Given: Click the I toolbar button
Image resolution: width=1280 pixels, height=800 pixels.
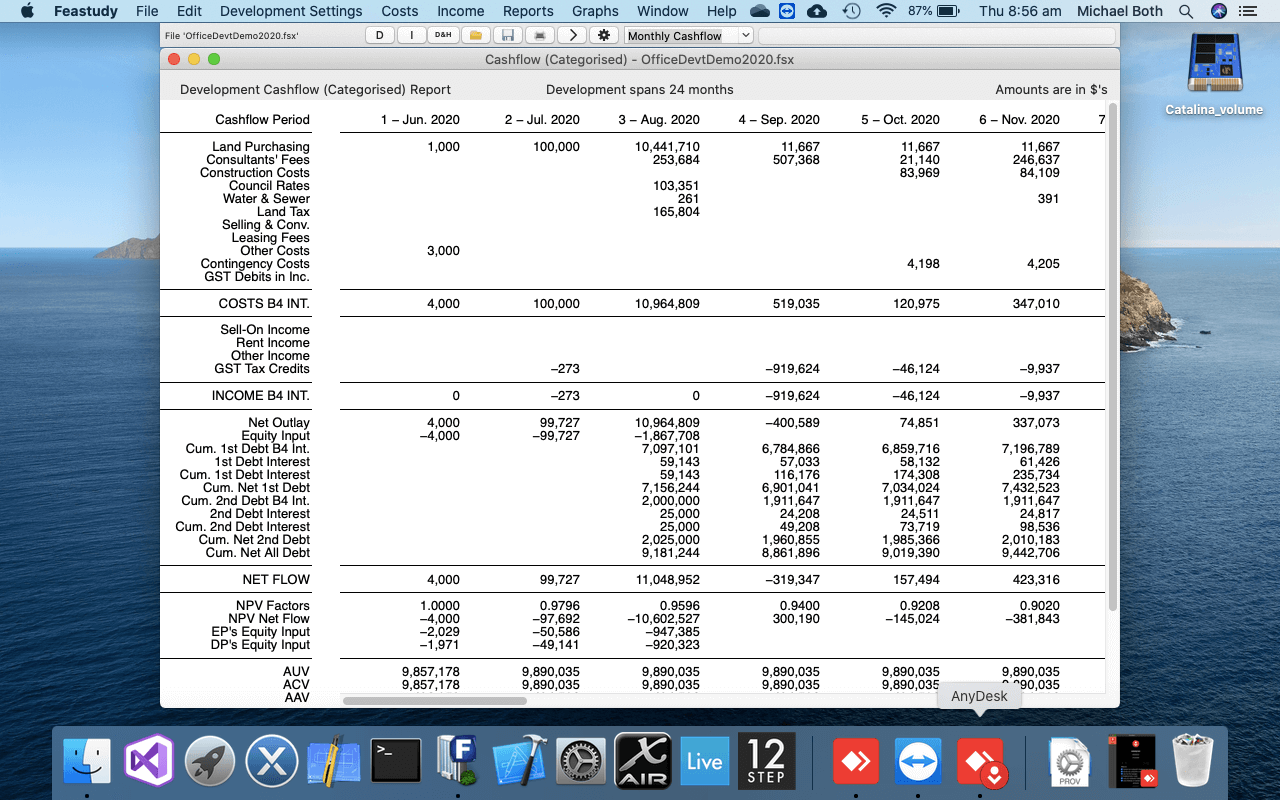Looking at the screenshot, I should point(412,36).
